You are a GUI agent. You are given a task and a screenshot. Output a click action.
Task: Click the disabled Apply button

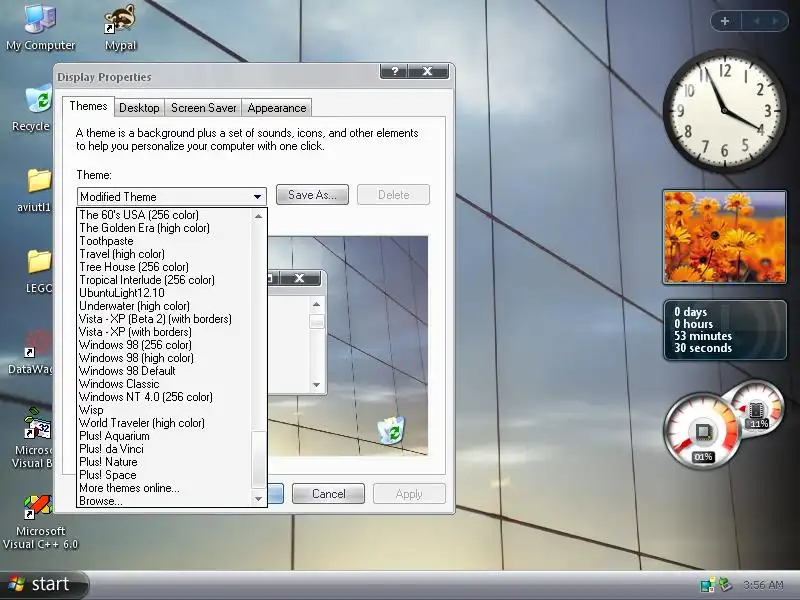[x=409, y=494]
